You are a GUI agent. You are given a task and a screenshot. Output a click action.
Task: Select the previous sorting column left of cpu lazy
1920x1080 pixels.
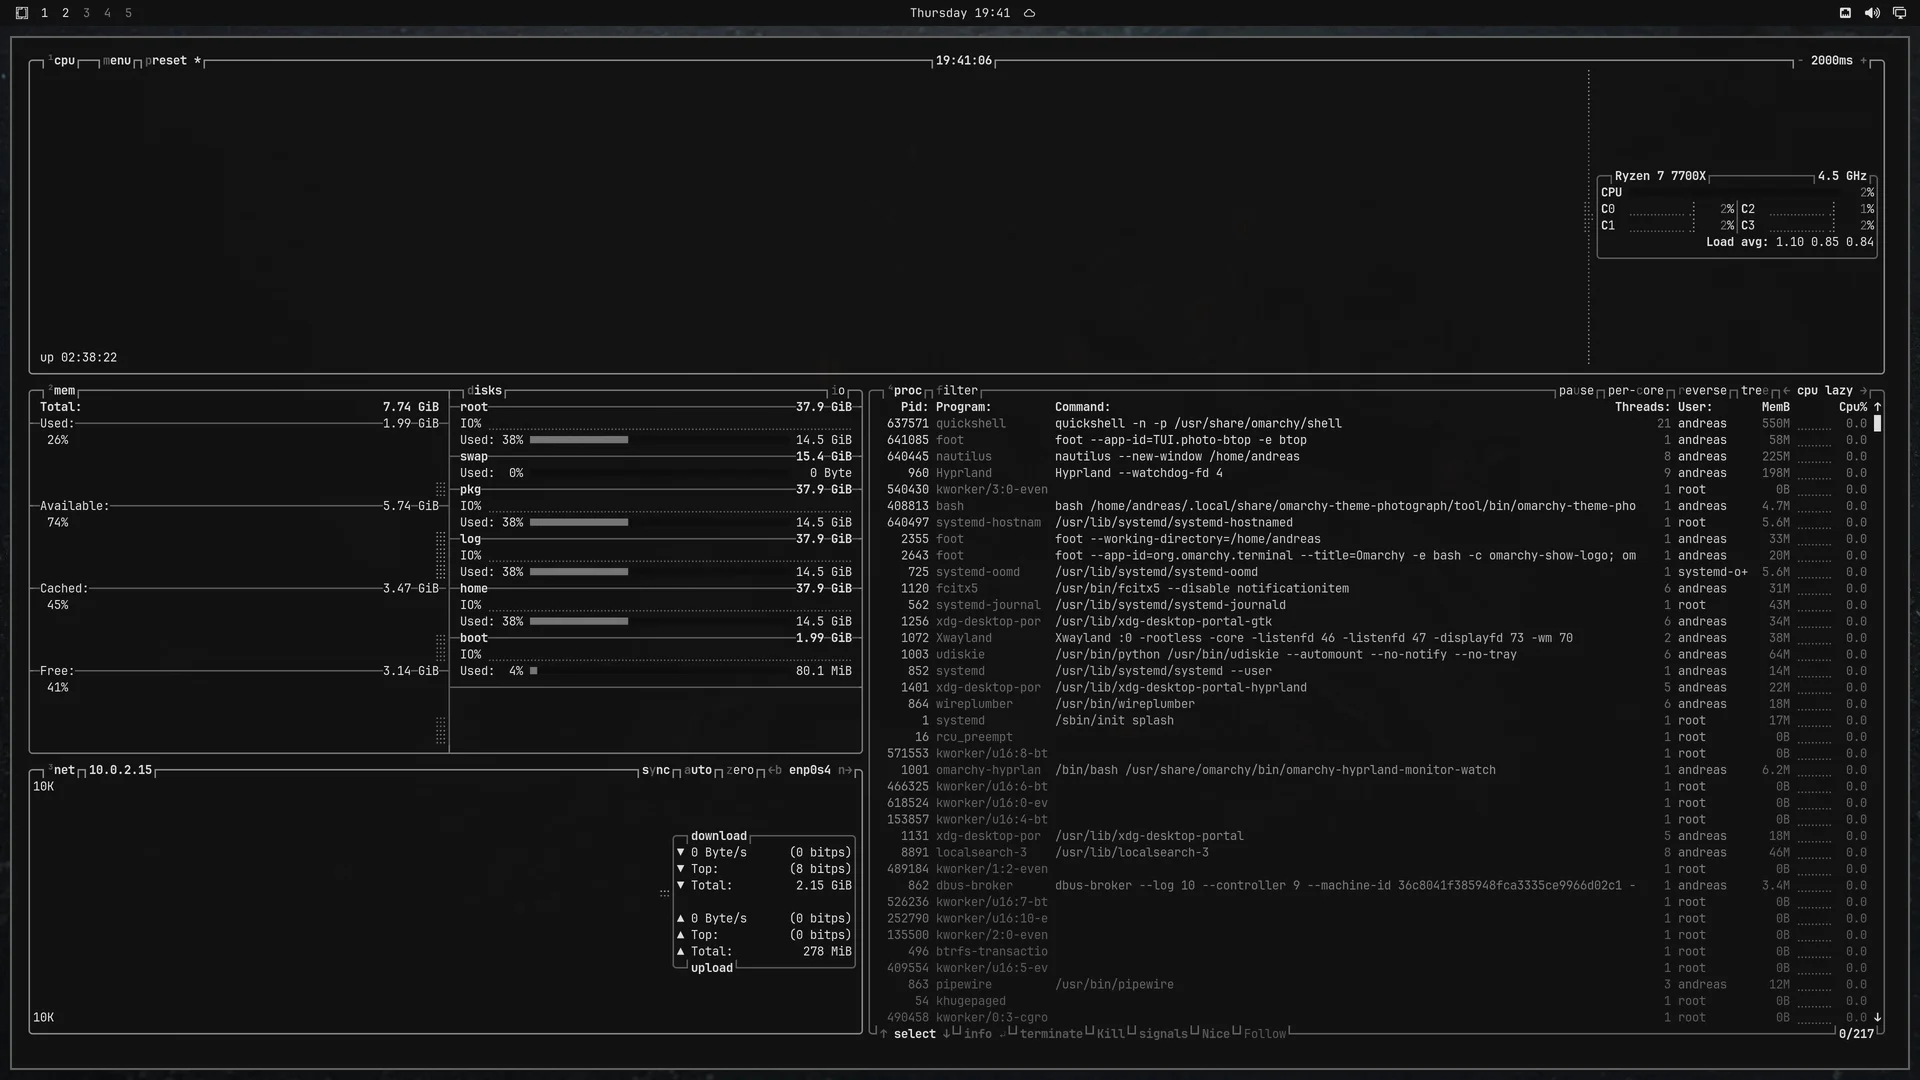(x=1786, y=391)
